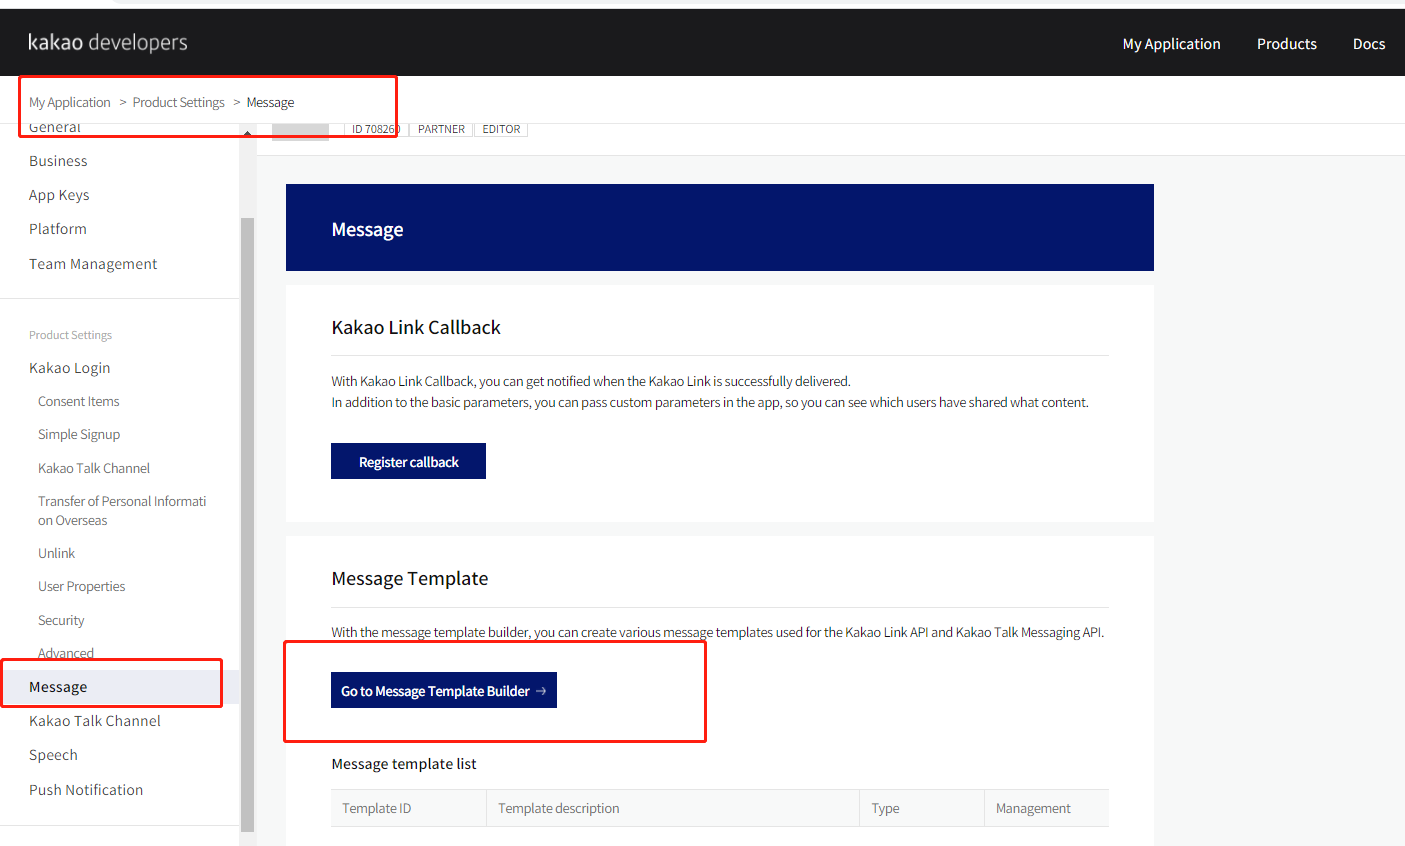
Task: Click arrow icon on Template Builder button
Action: (x=541, y=691)
